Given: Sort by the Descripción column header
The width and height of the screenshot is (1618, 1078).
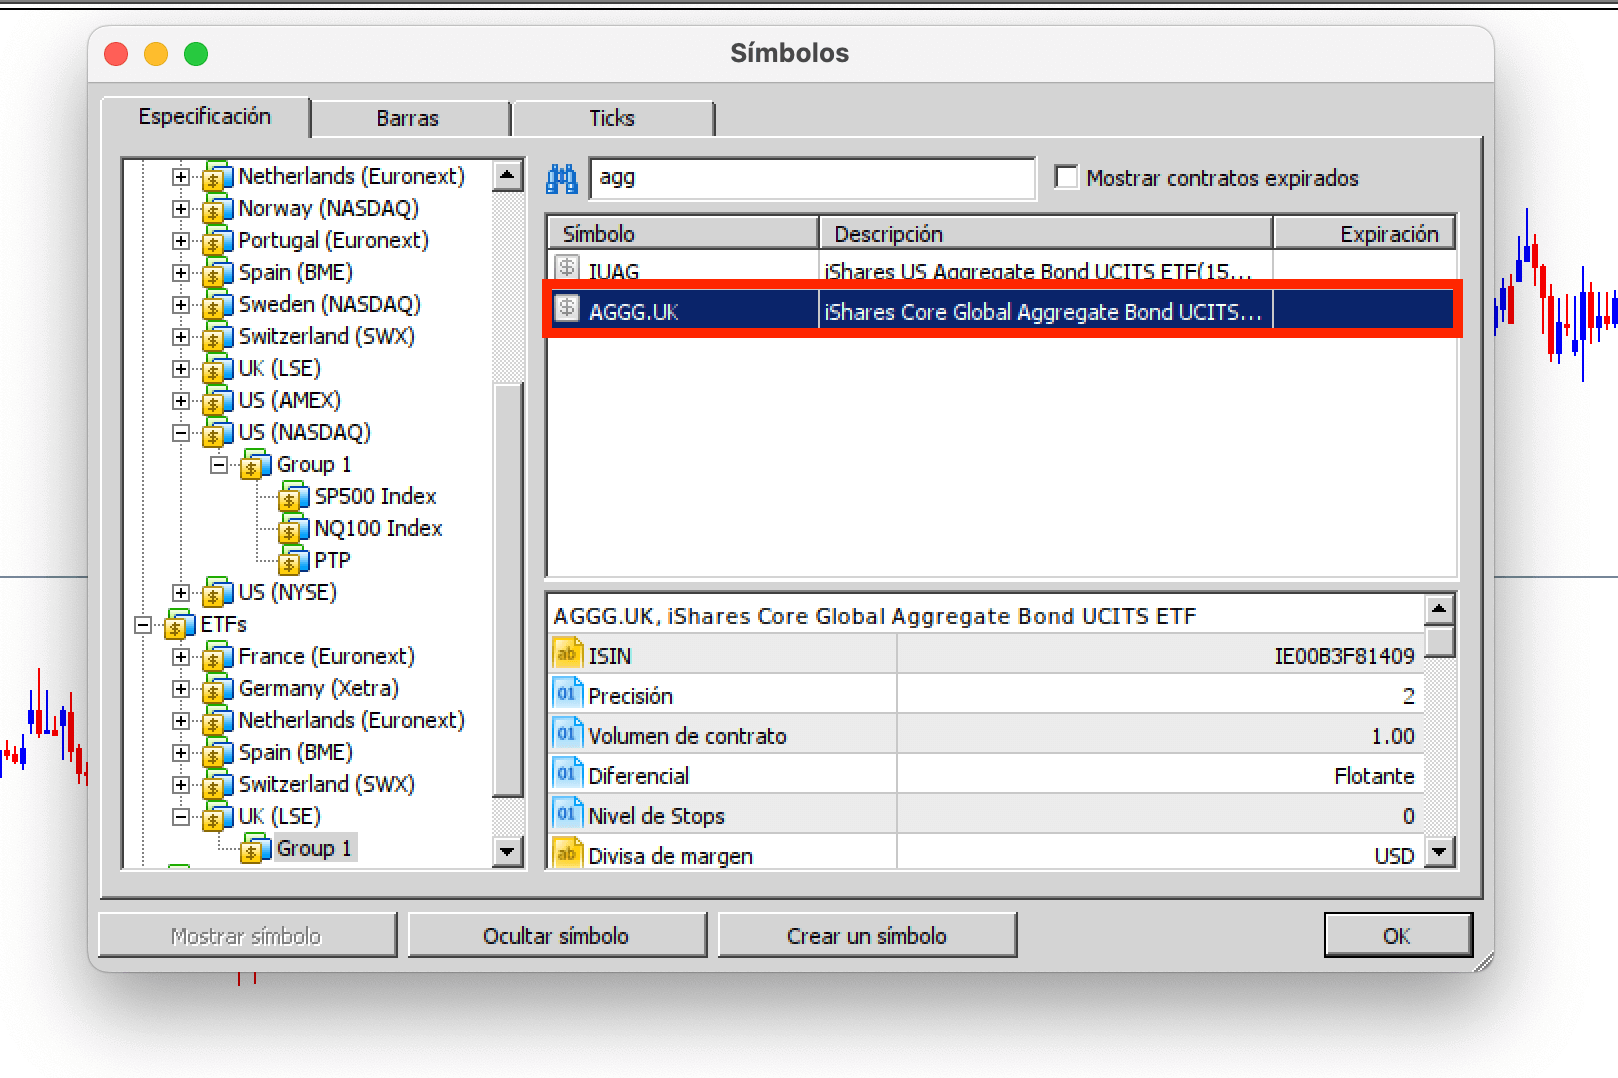Looking at the screenshot, I should tap(1046, 233).
